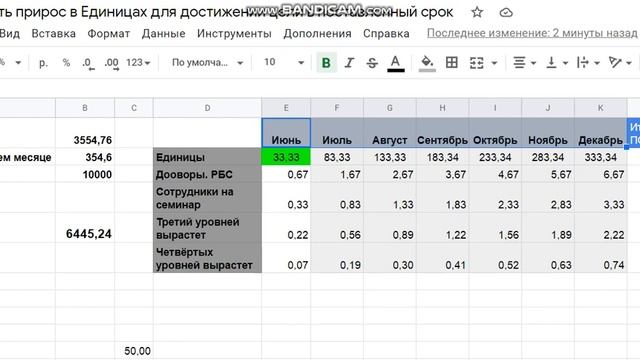Format as currency rubles

(43, 63)
